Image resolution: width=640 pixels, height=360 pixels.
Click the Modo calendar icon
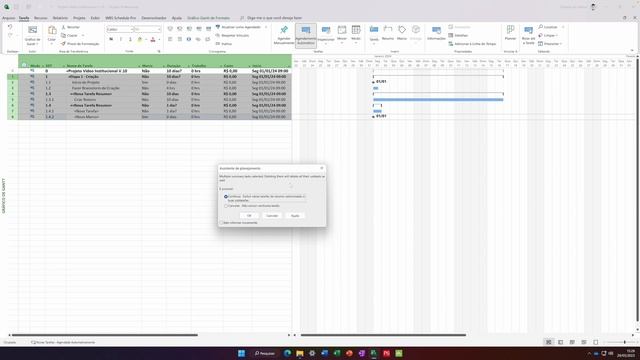point(356,30)
